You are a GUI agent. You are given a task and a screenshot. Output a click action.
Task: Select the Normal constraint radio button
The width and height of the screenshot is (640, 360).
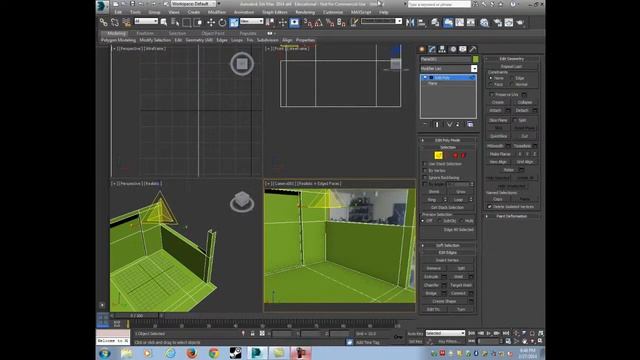pyautogui.click(x=511, y=84)
